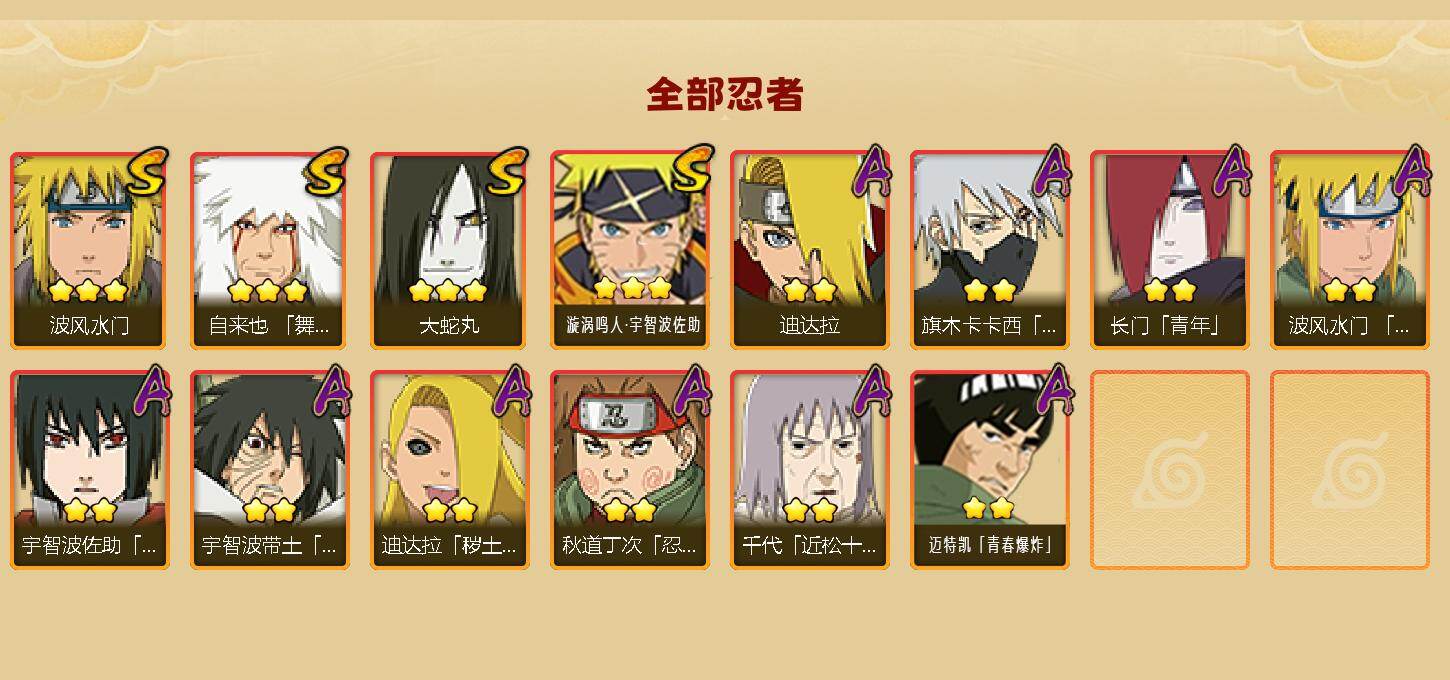The height and width of the screenshot is (680, 1450).
Task: Click the star rating on 自来也 card
Action: click(267, 291)
